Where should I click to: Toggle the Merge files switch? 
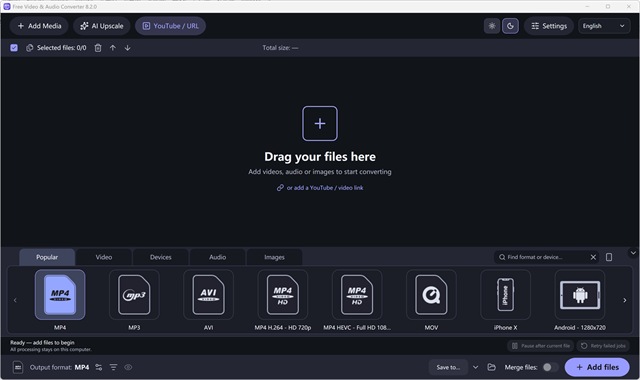(x=549, y=367)
